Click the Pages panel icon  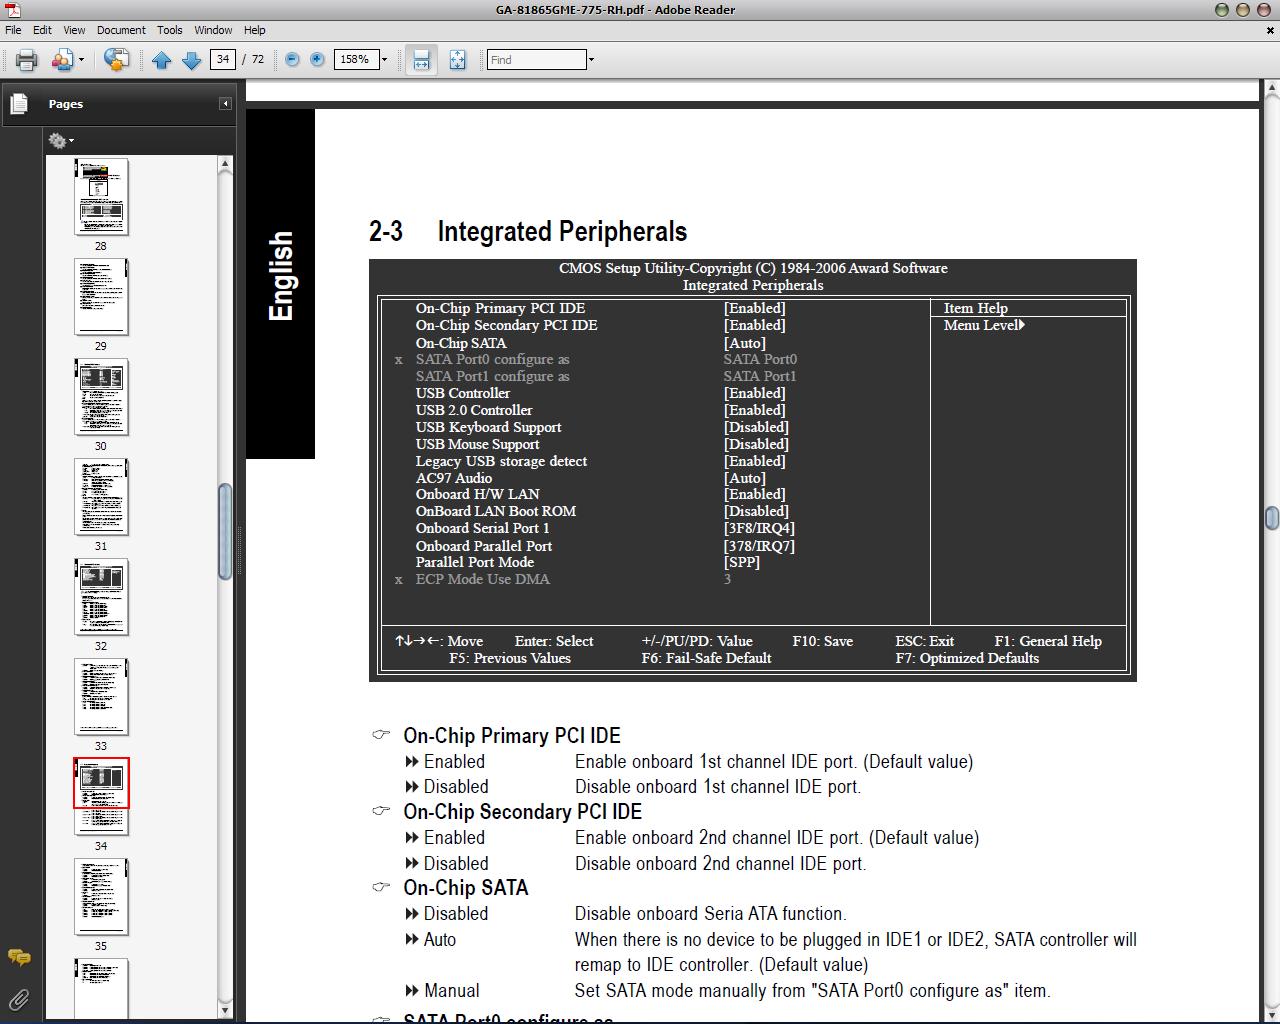click(19, 103)
